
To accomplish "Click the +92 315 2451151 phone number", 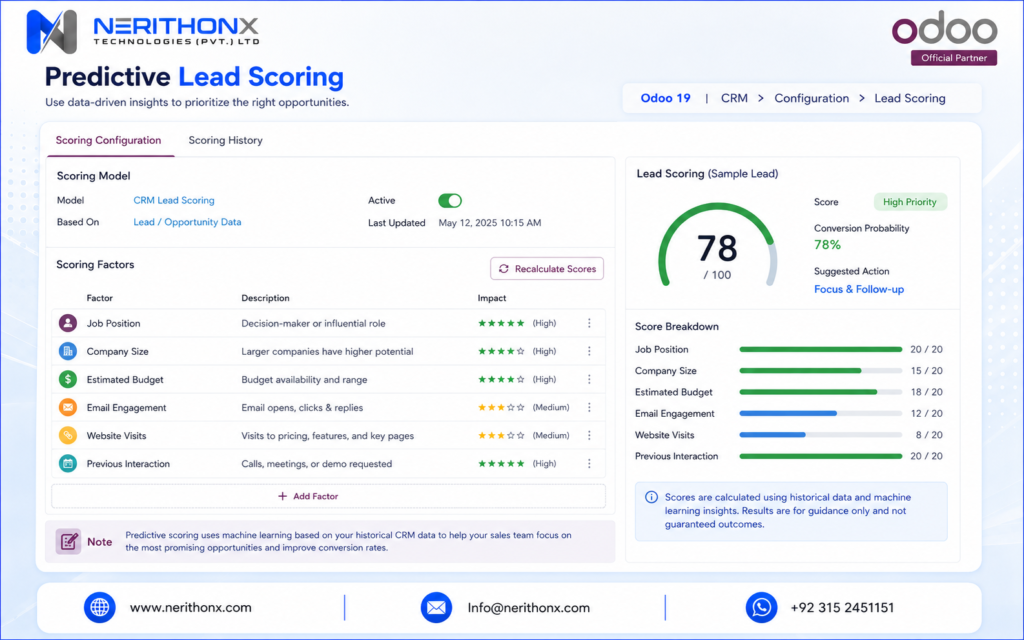I will 842,607.
